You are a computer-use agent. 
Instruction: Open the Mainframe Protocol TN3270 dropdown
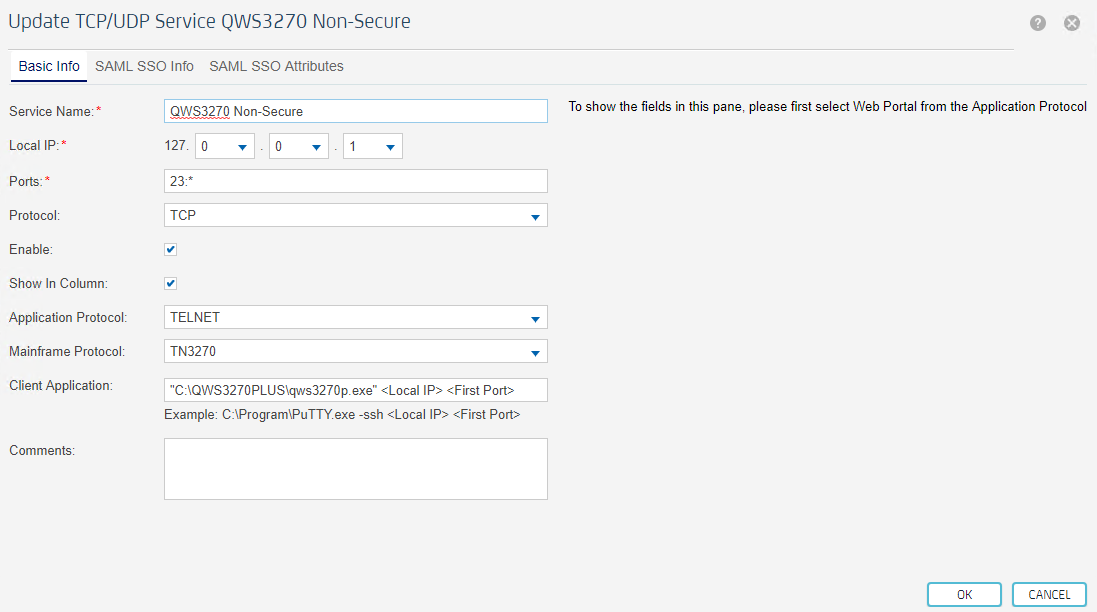tap(355, 351)
